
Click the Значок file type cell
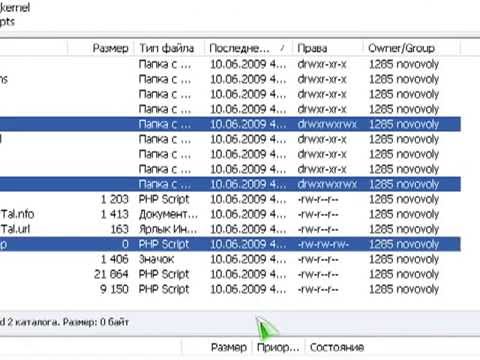click(156, 259)
